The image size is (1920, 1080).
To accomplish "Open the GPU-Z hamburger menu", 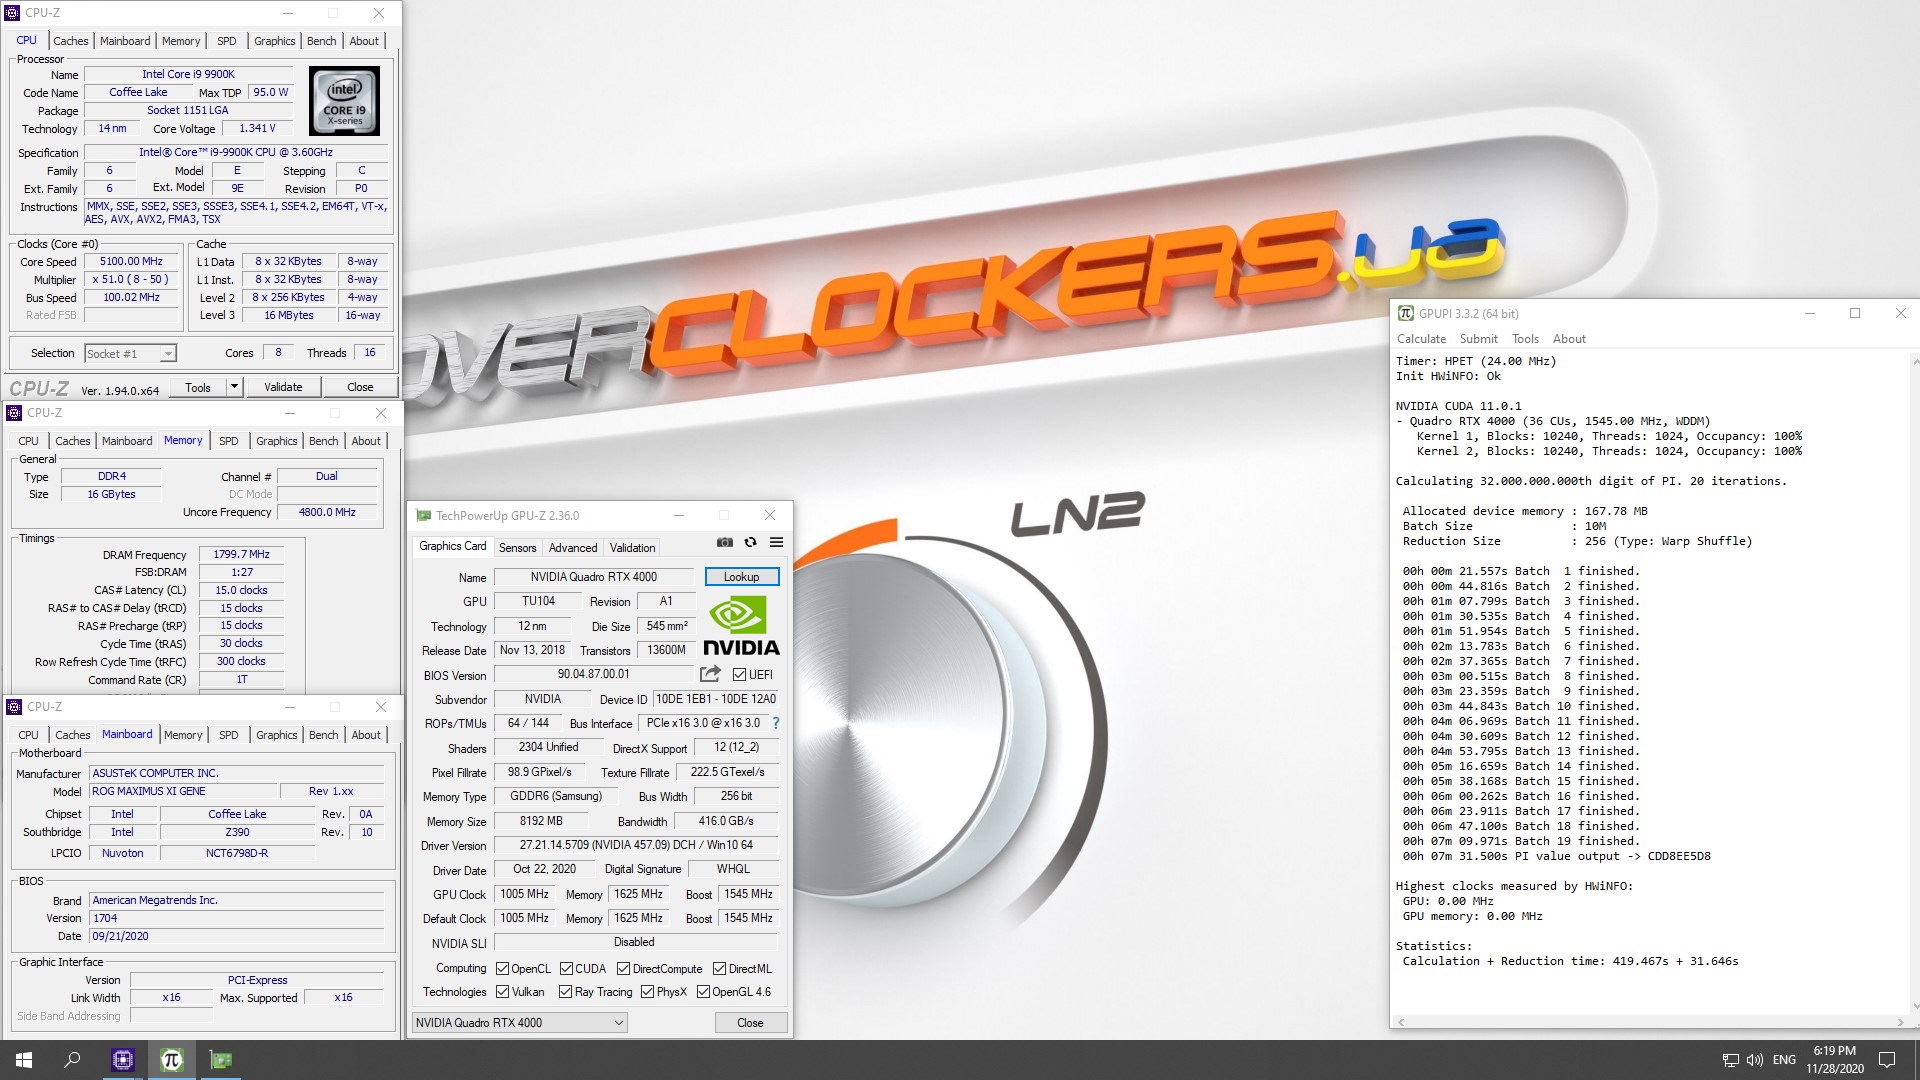I will point(776,542).
